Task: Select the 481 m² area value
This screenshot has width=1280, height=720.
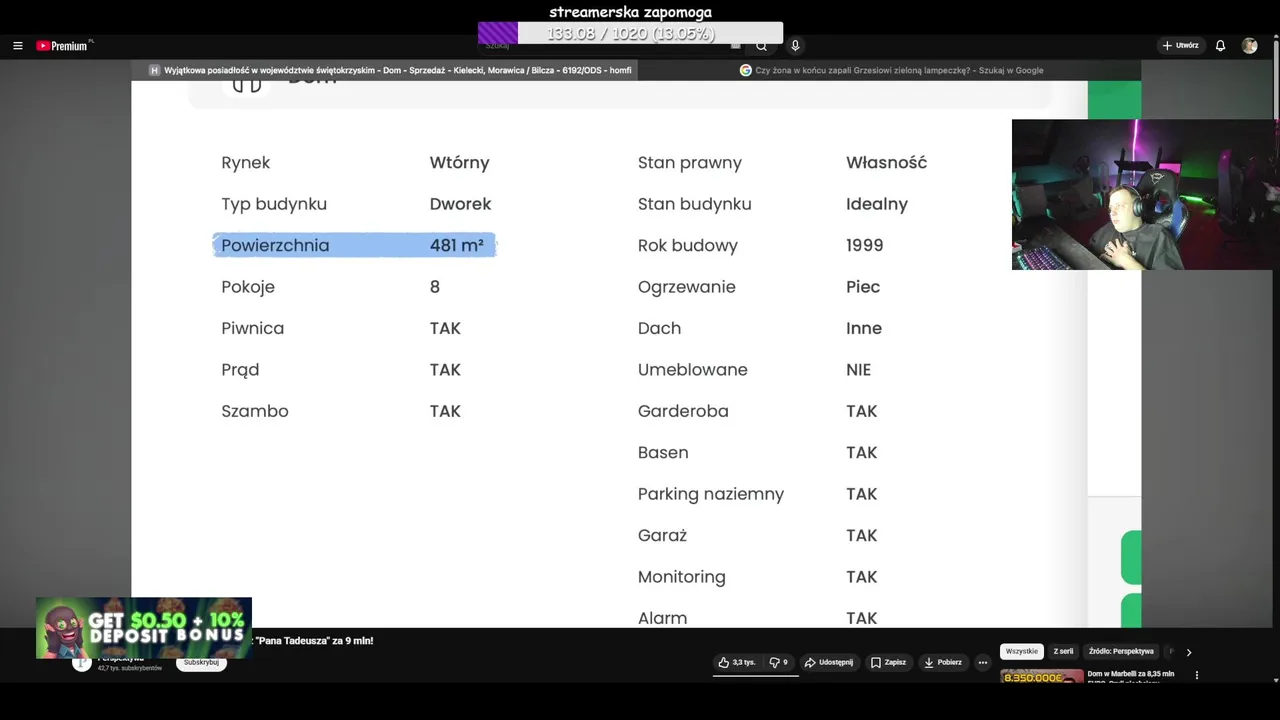Action: tap(456, 245)
